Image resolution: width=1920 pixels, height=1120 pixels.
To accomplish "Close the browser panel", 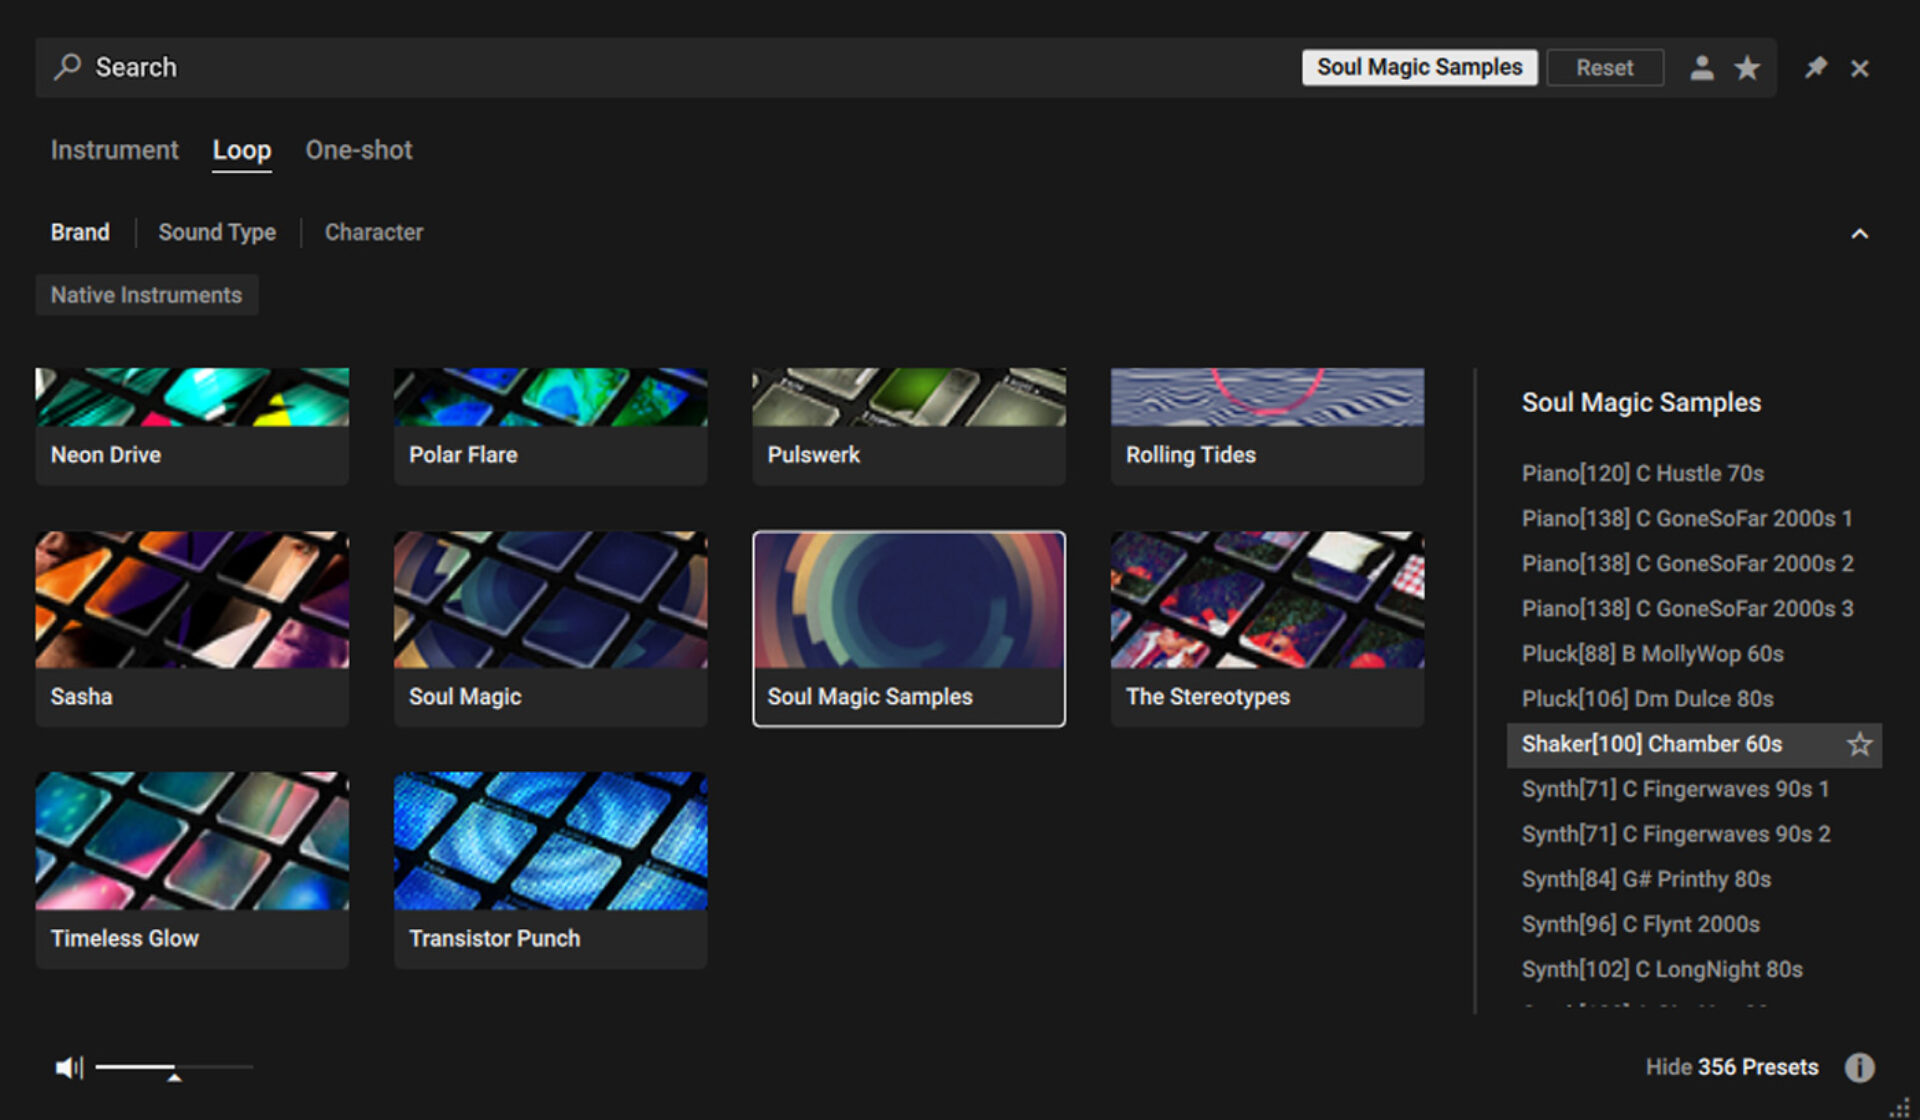I will point(1859,68).
